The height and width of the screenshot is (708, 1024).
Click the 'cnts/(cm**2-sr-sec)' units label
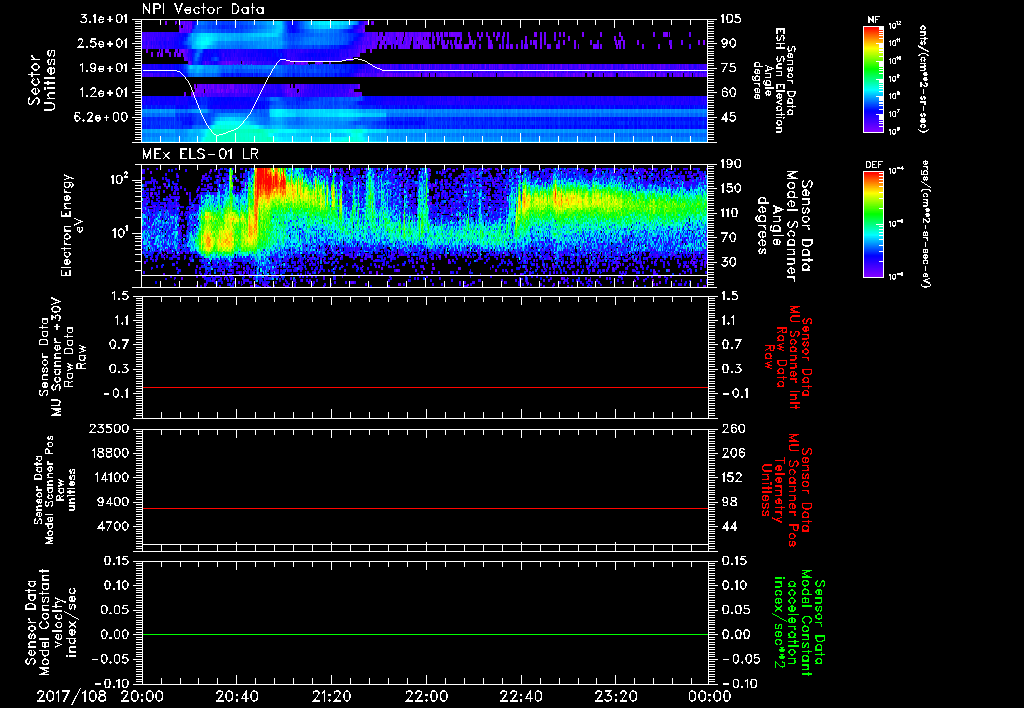click(x=923, y=78)
